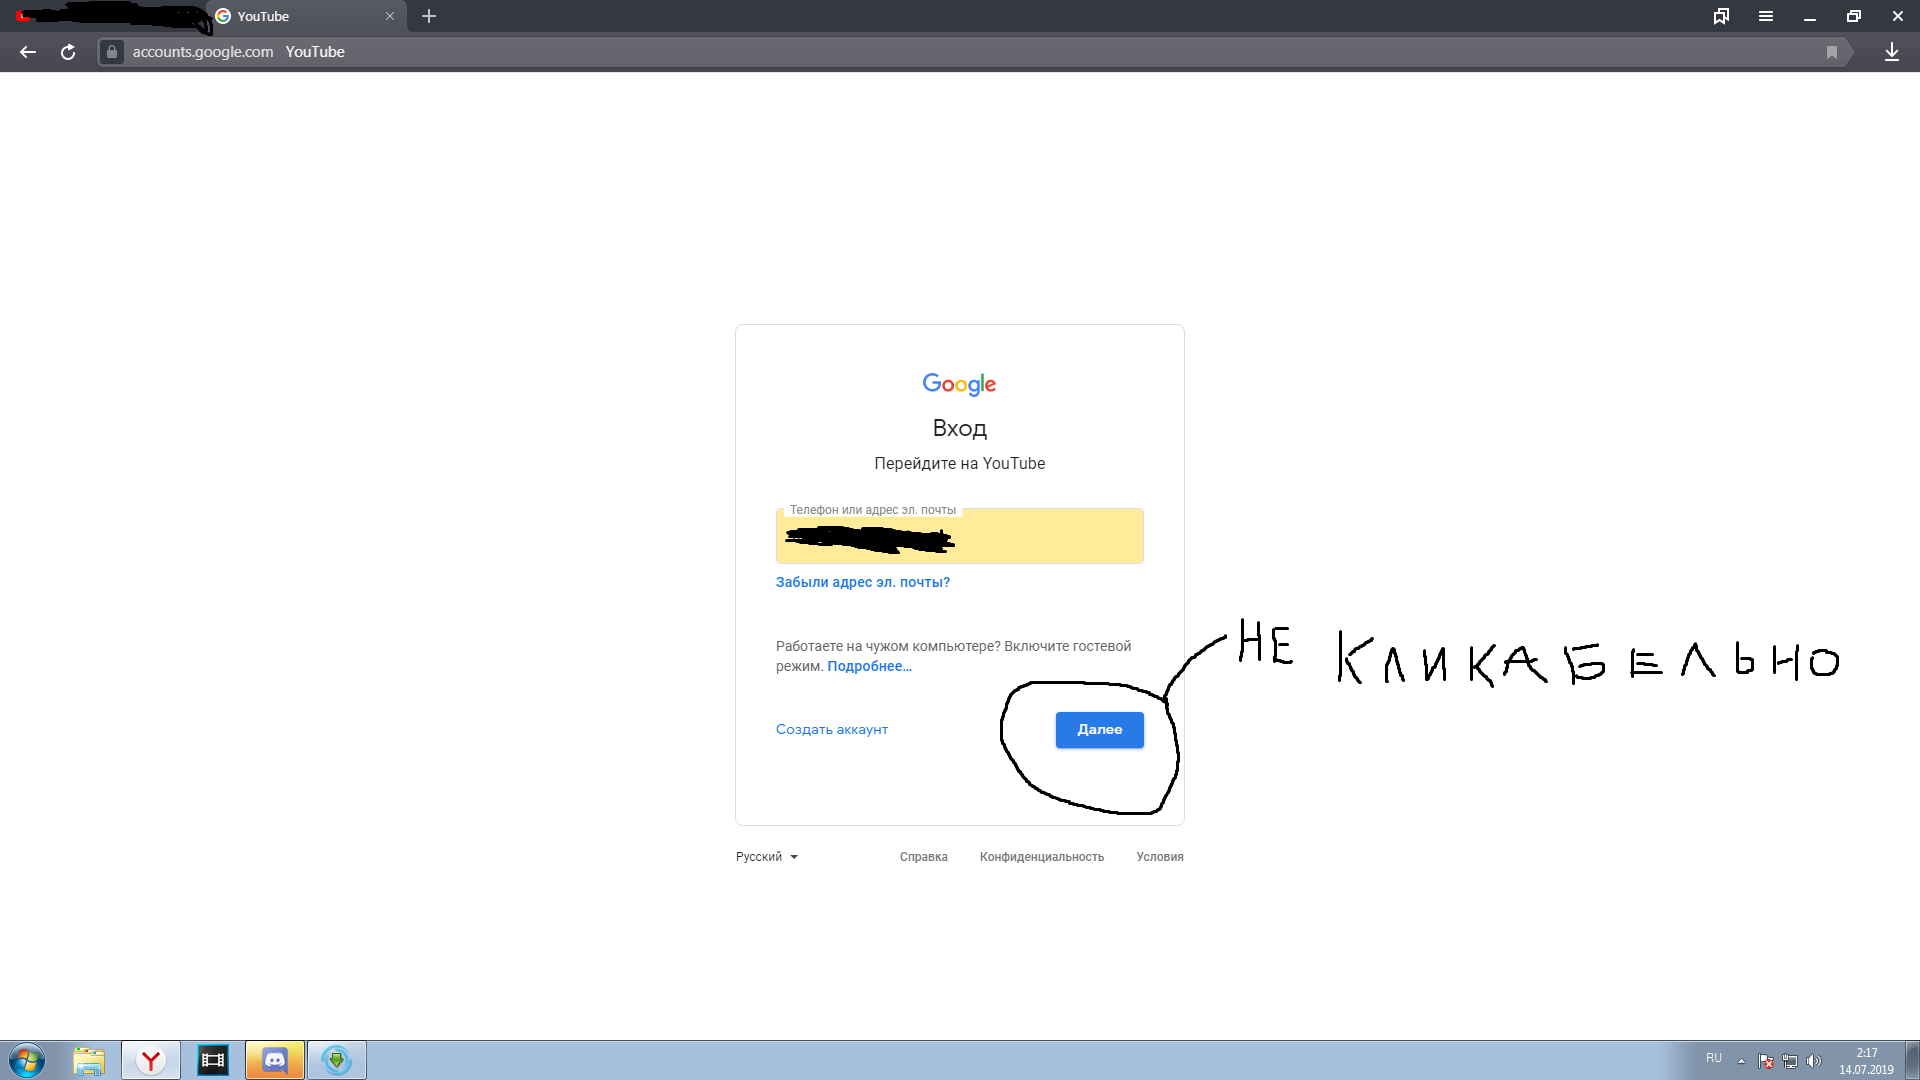
Task: Click the refresh page icon
Action: (67, 51)
